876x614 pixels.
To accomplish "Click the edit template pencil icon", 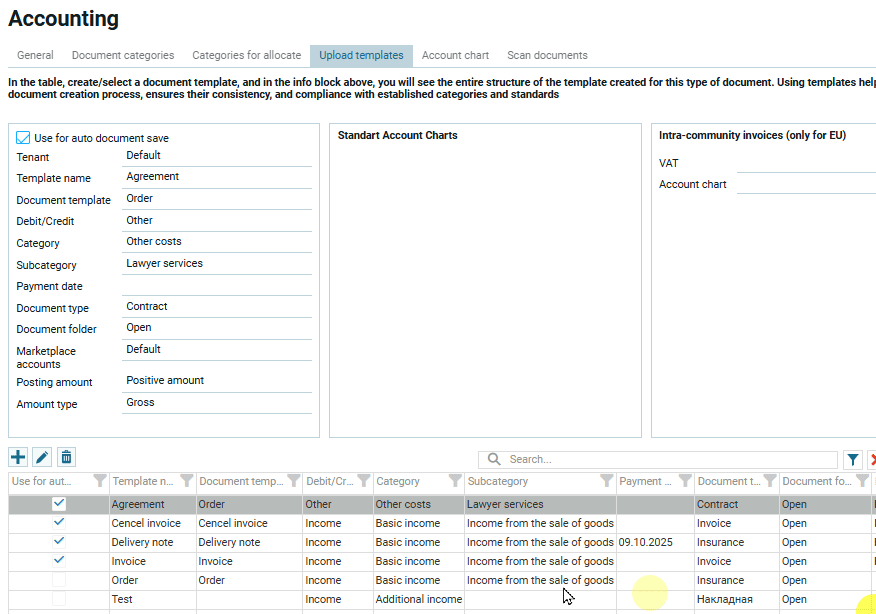I will 42,457.
